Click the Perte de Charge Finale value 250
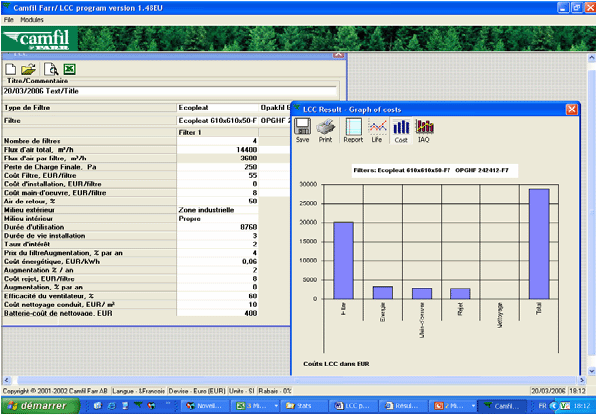Screen dimensions: 596x415 pyautogui.click(x=217, y=167)
